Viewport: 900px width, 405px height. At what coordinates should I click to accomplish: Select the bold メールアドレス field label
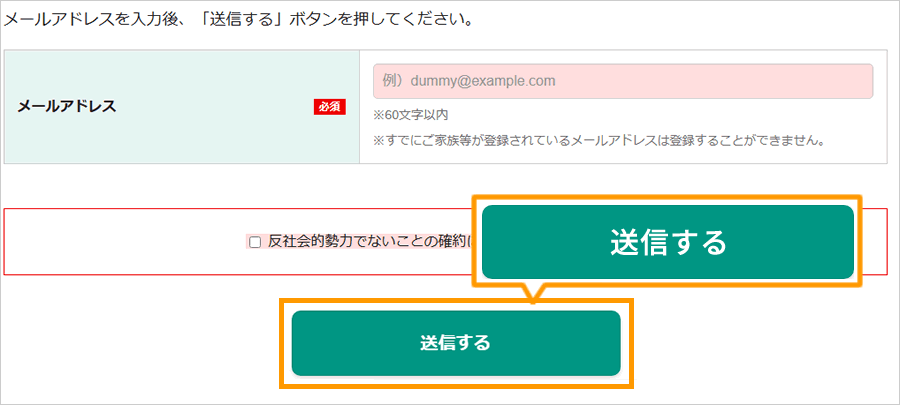coord(67,106)
